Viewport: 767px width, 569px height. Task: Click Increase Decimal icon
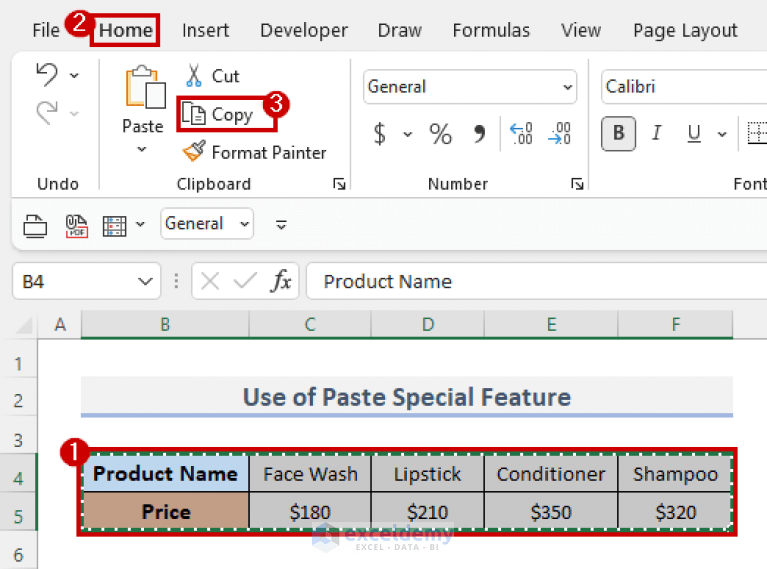pos(521,133)
